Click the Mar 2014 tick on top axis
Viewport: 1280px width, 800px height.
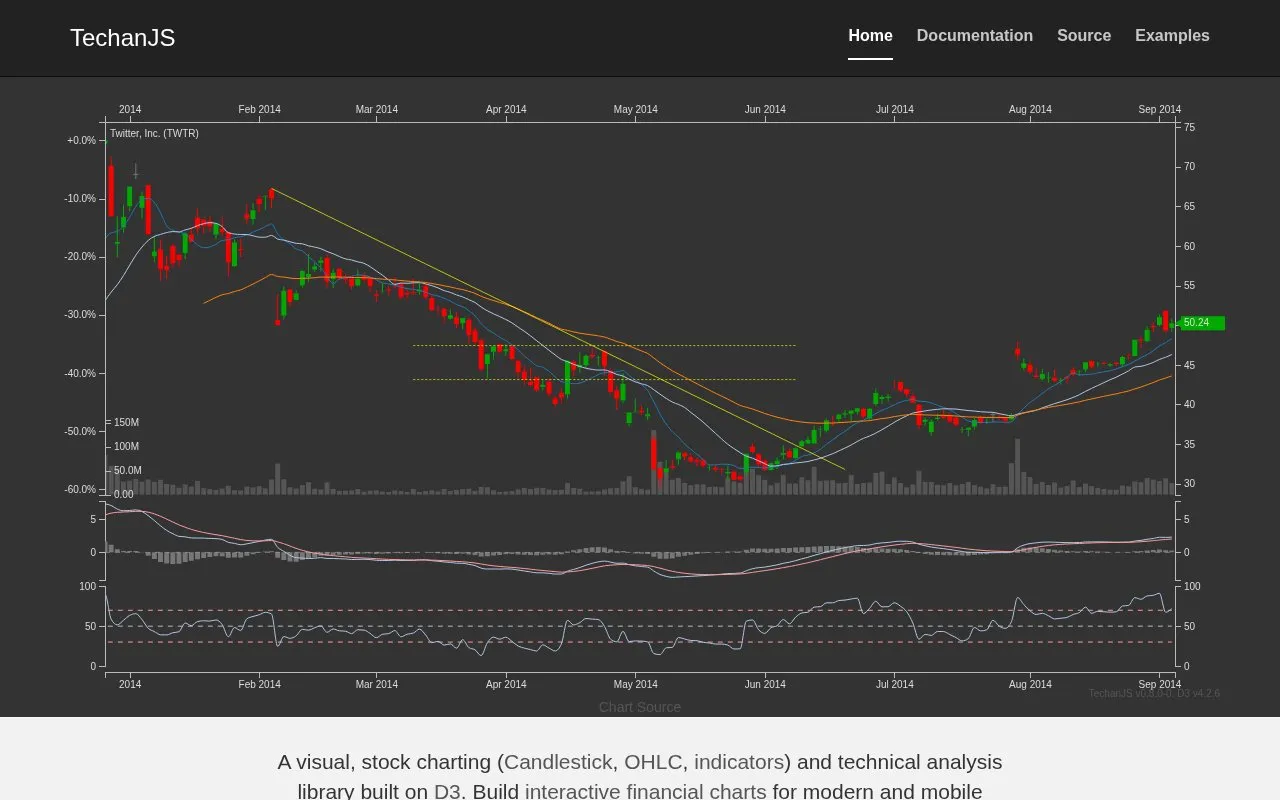(x=377, y=109)
